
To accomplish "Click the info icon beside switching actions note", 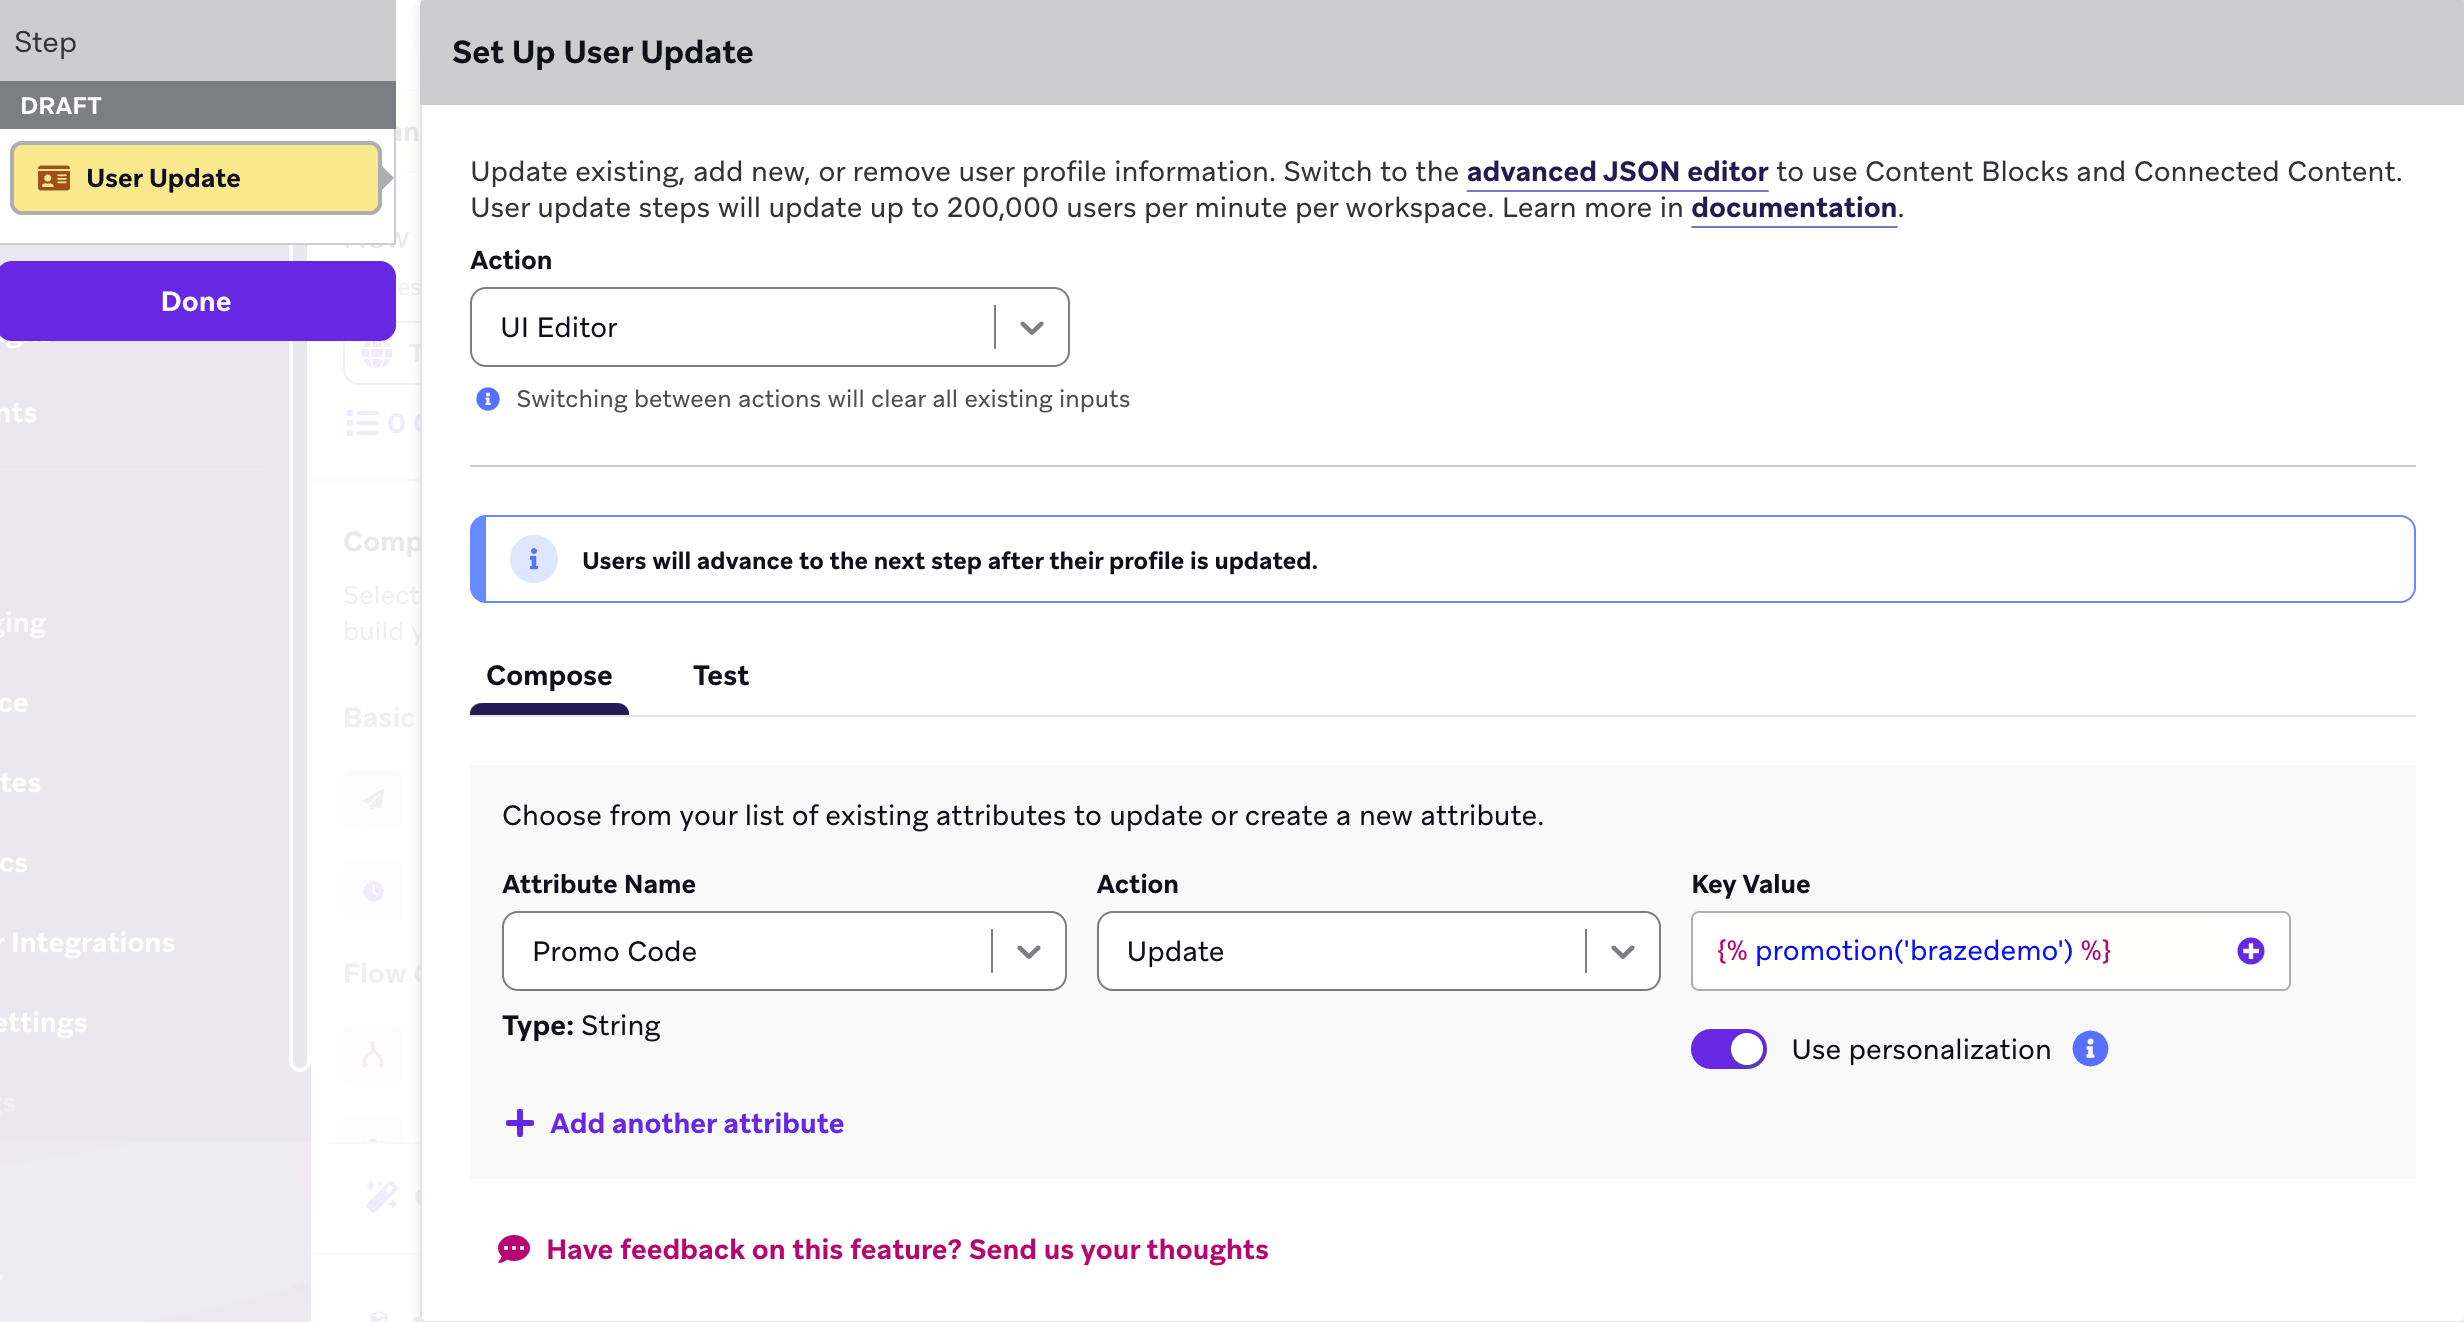I will point(488,399).
